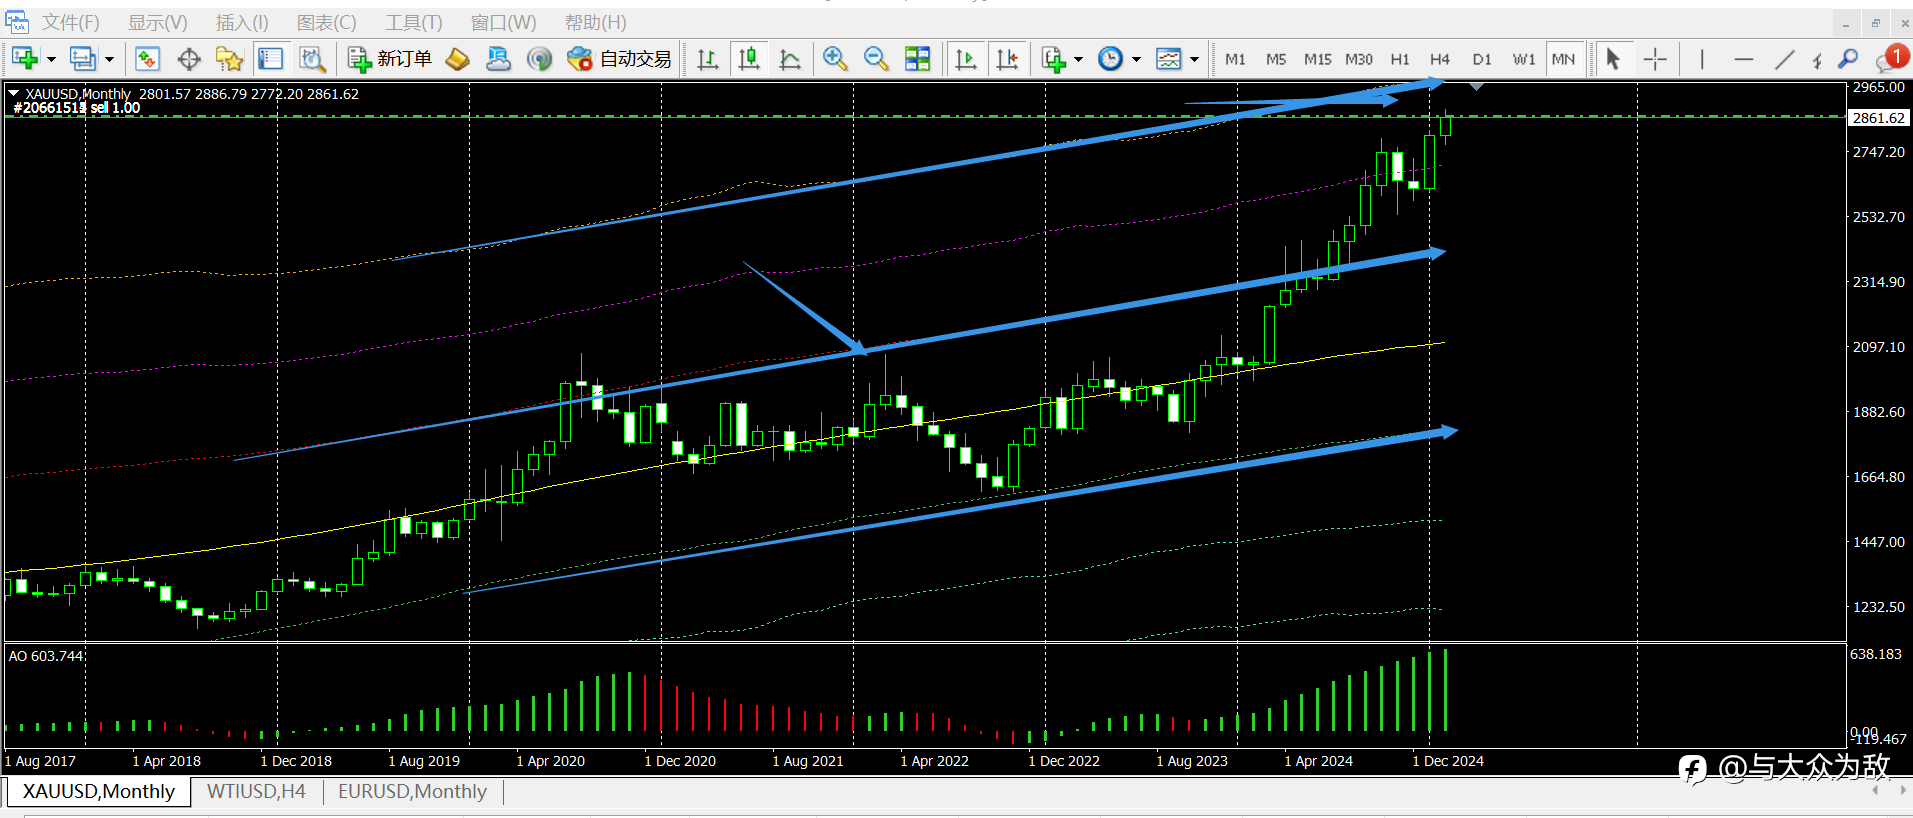Select the D1 timeframe button
Screen dimensions: 1913x818
pos(1482,59)
